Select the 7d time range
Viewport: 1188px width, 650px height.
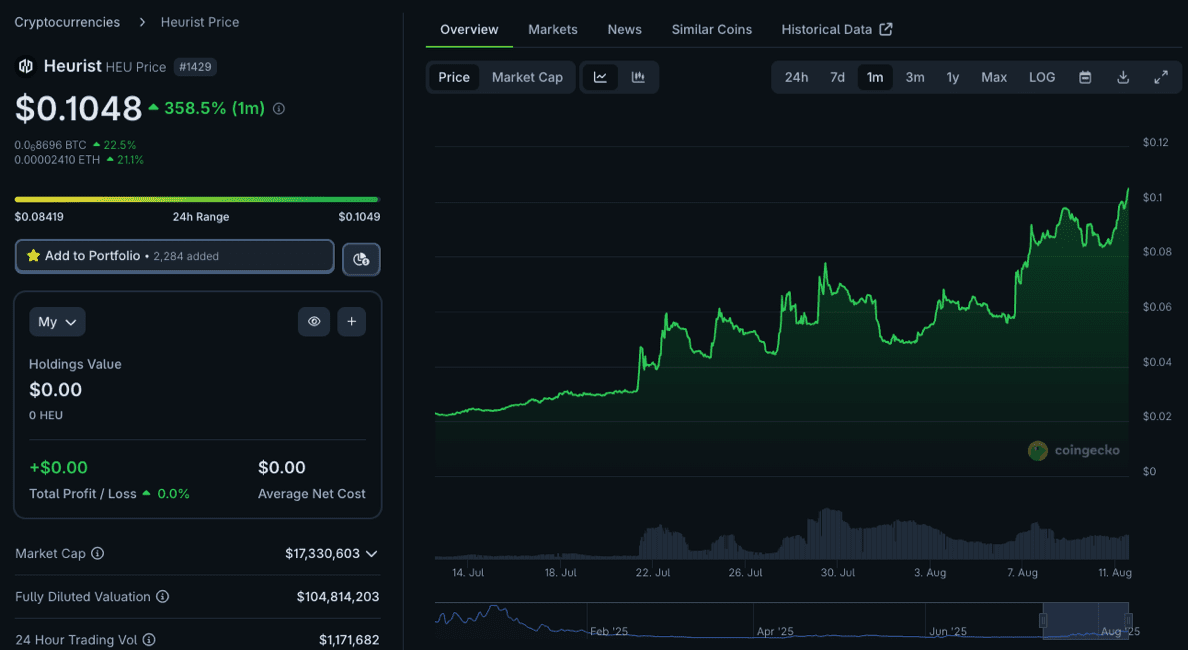pos(837,77)
